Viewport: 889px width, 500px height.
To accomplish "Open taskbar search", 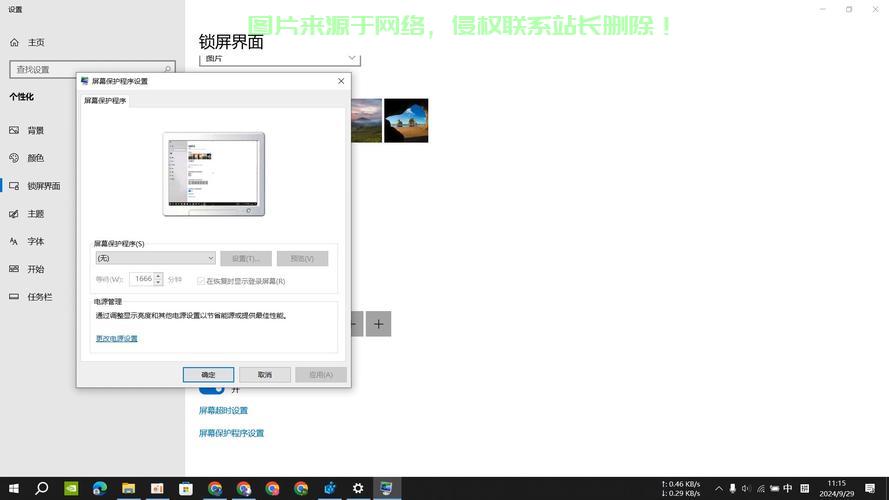I will tap(41, 488).
